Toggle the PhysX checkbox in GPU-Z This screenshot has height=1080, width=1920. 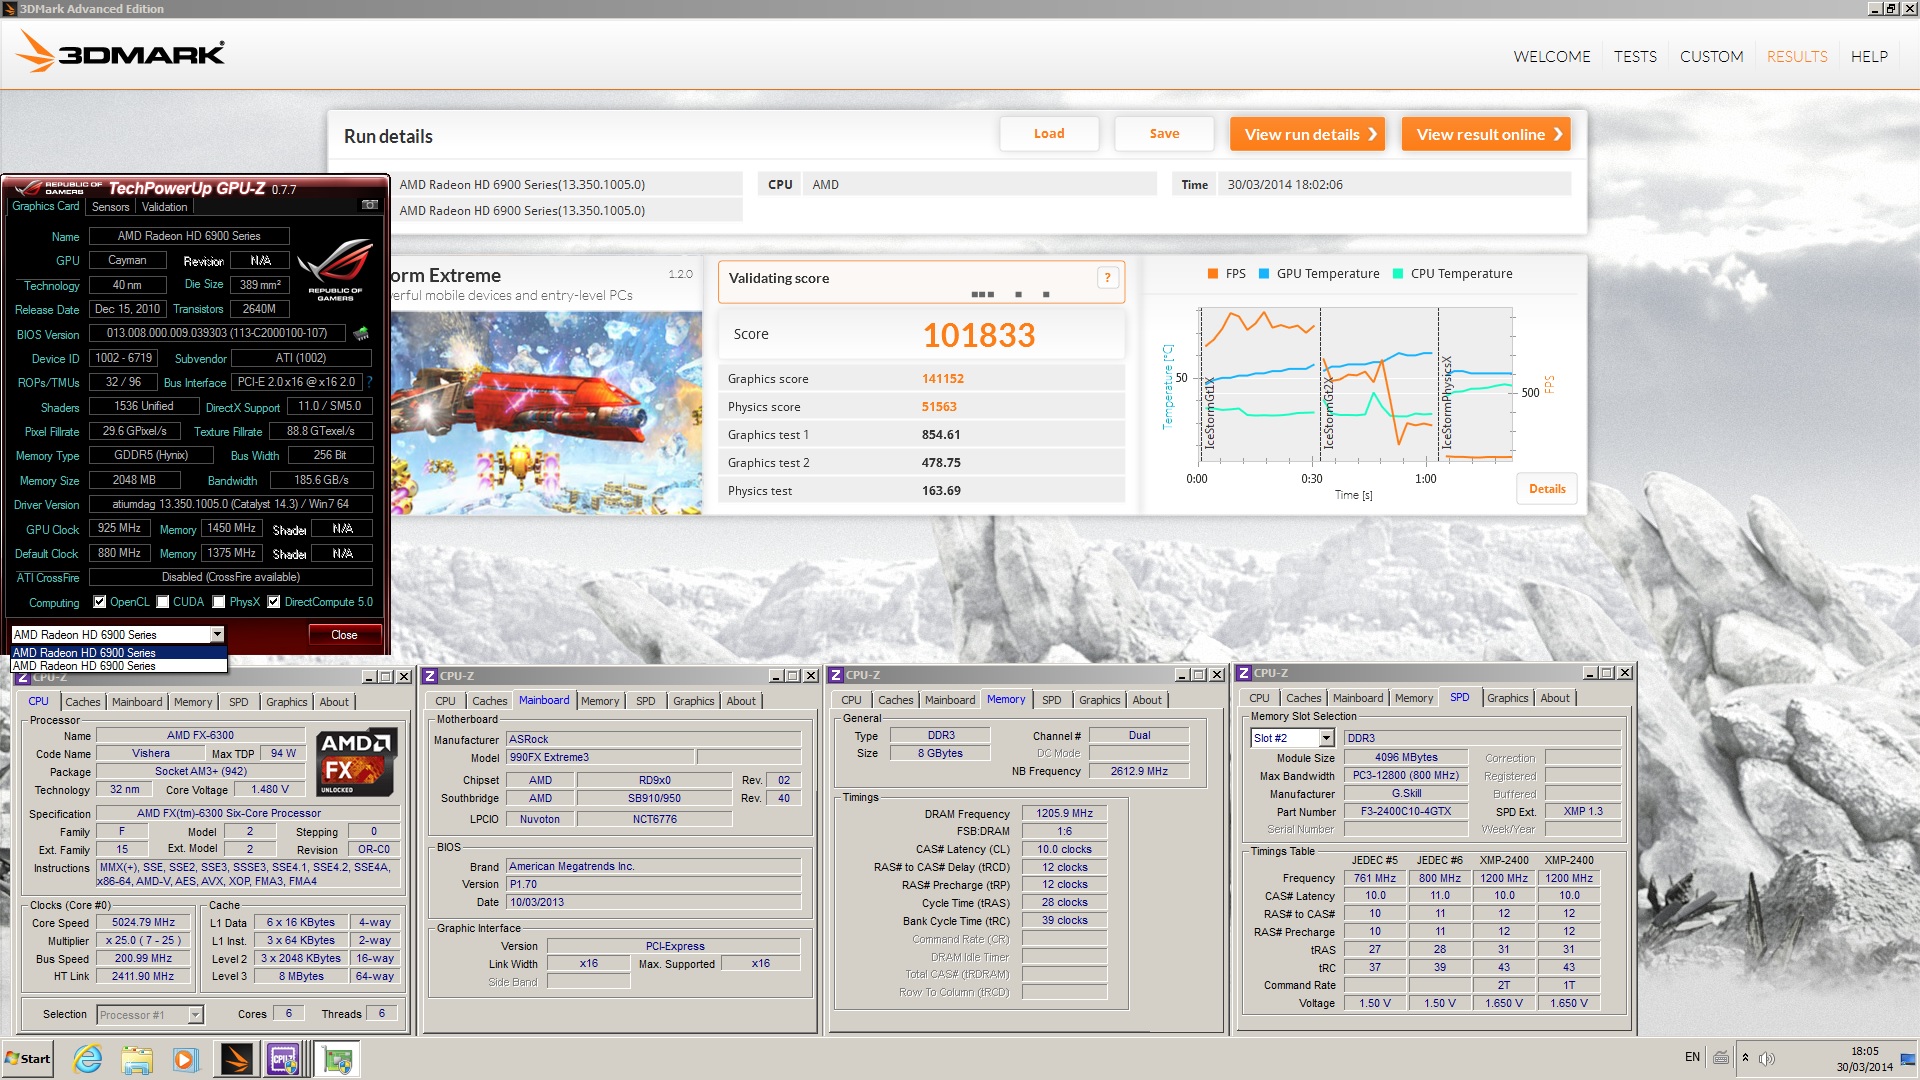click(218, 602)
